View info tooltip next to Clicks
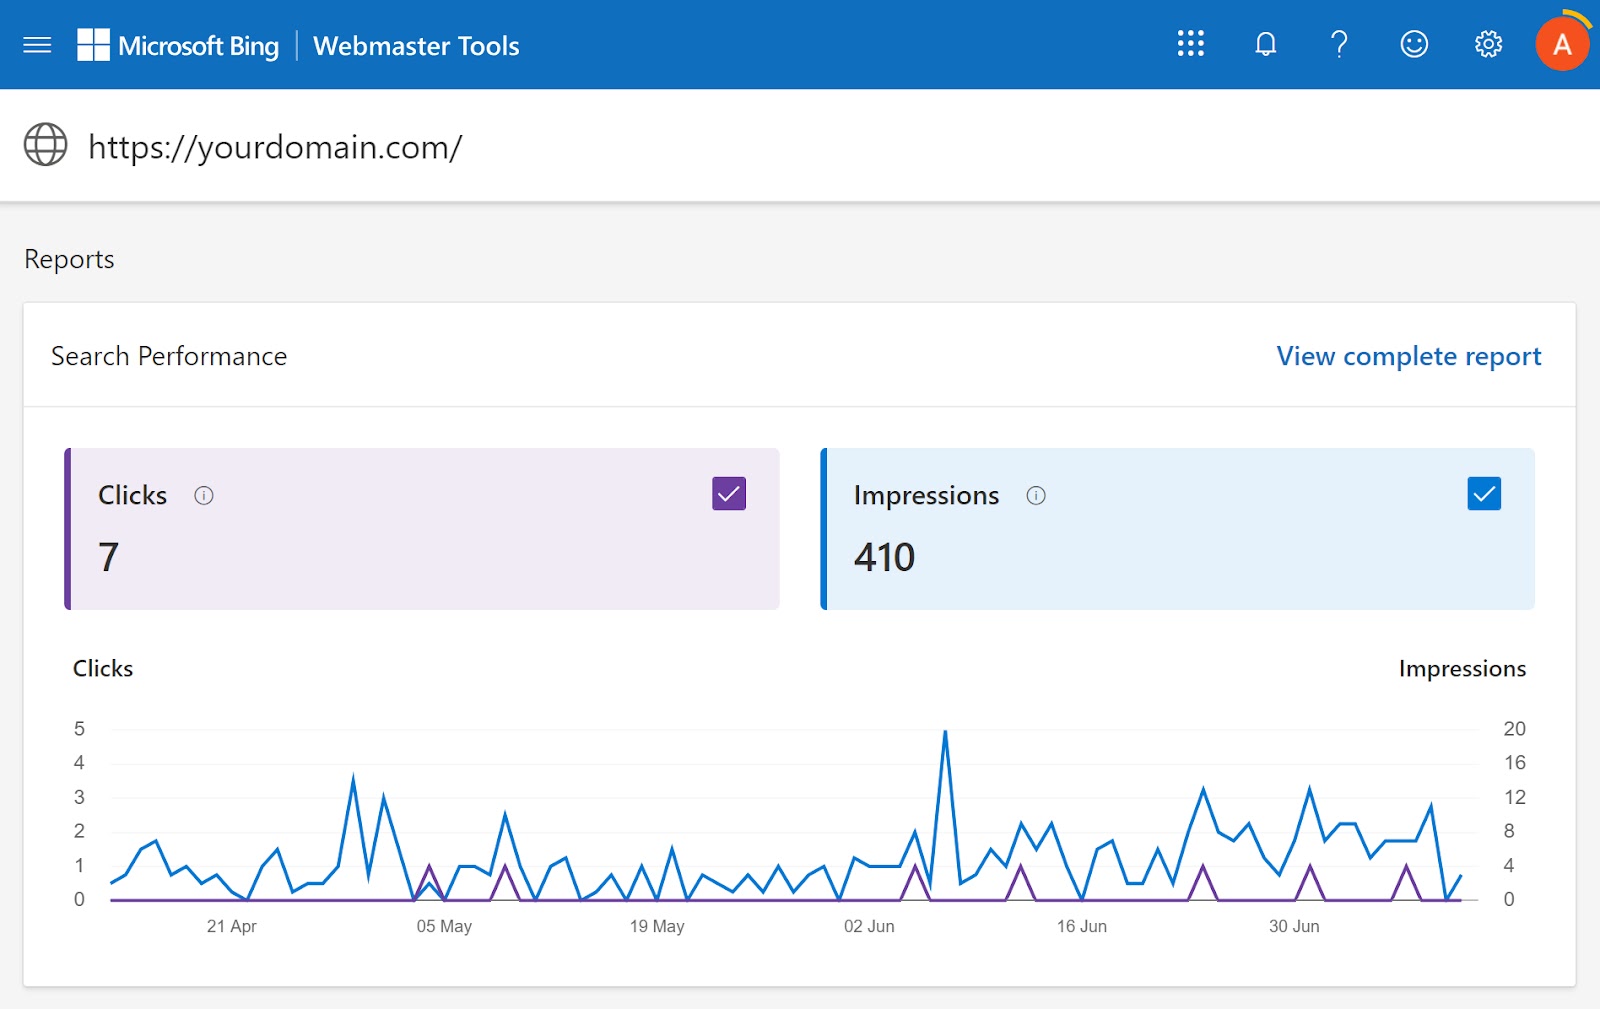The image size is (1600, 1009). click(x=204, y=495)
